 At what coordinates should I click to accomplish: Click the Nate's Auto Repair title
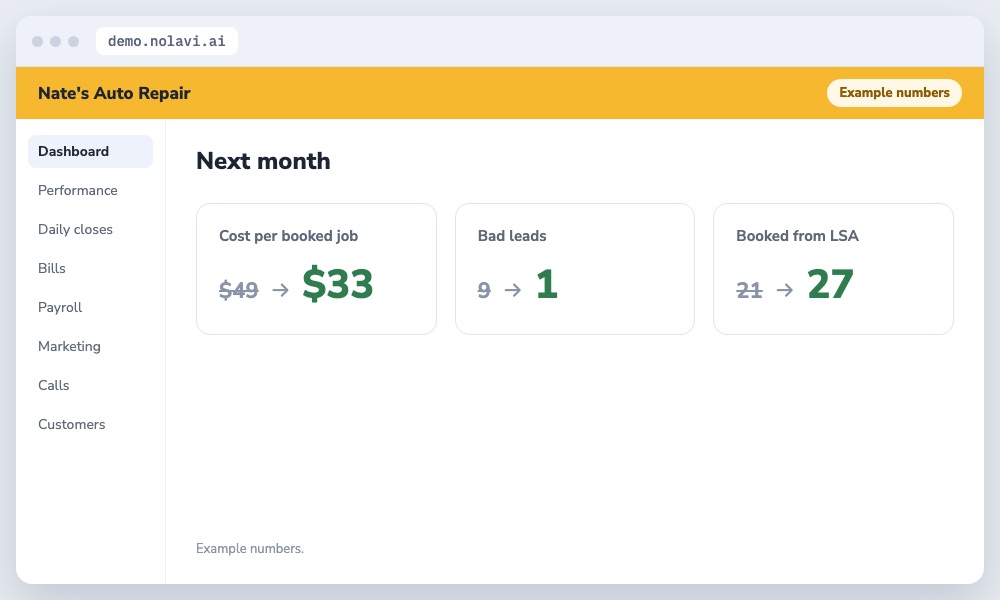click(x=114, y=93)
